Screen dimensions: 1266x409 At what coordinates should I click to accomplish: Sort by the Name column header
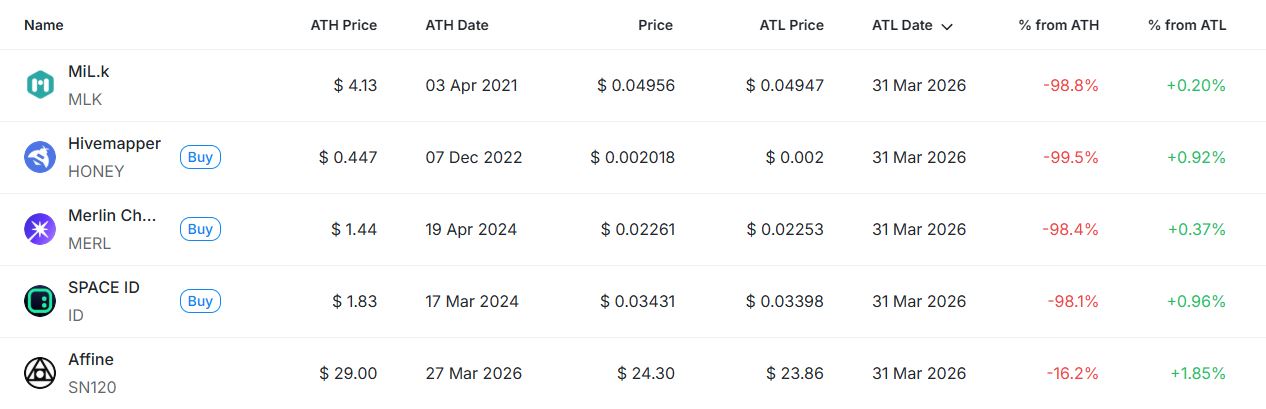click(43, 25)
